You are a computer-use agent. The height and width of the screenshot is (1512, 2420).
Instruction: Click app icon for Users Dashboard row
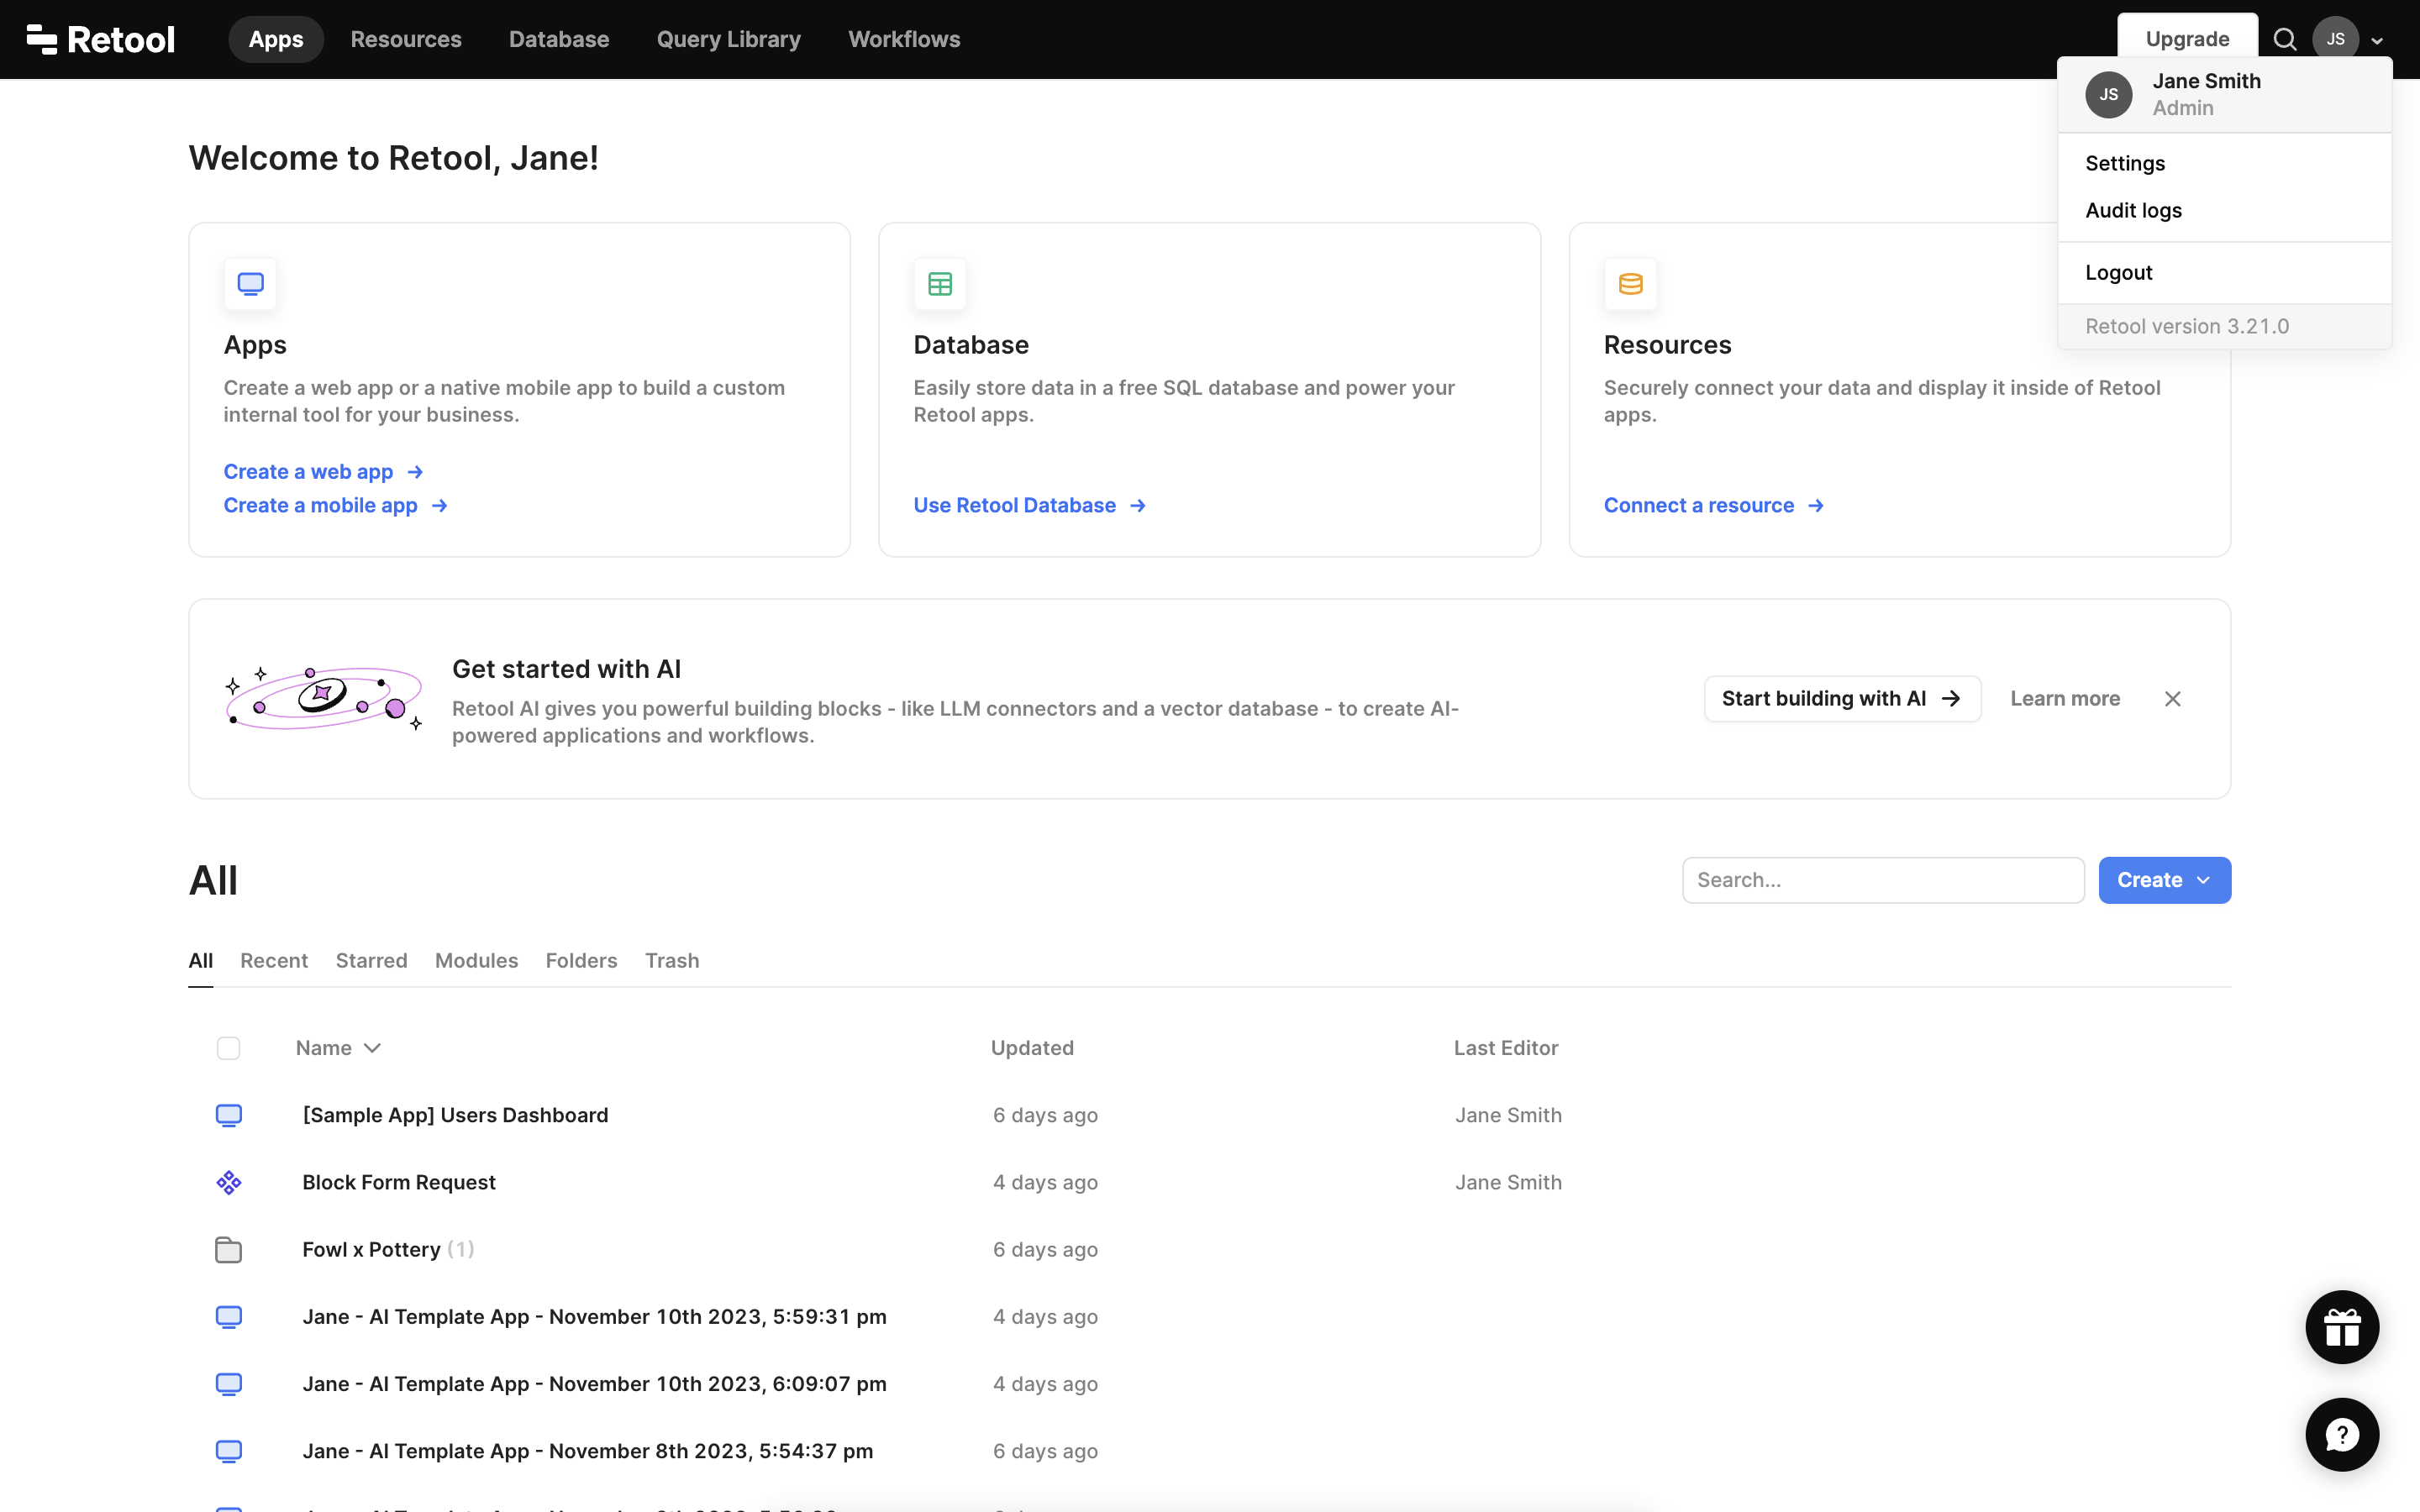click(229, 1115)
